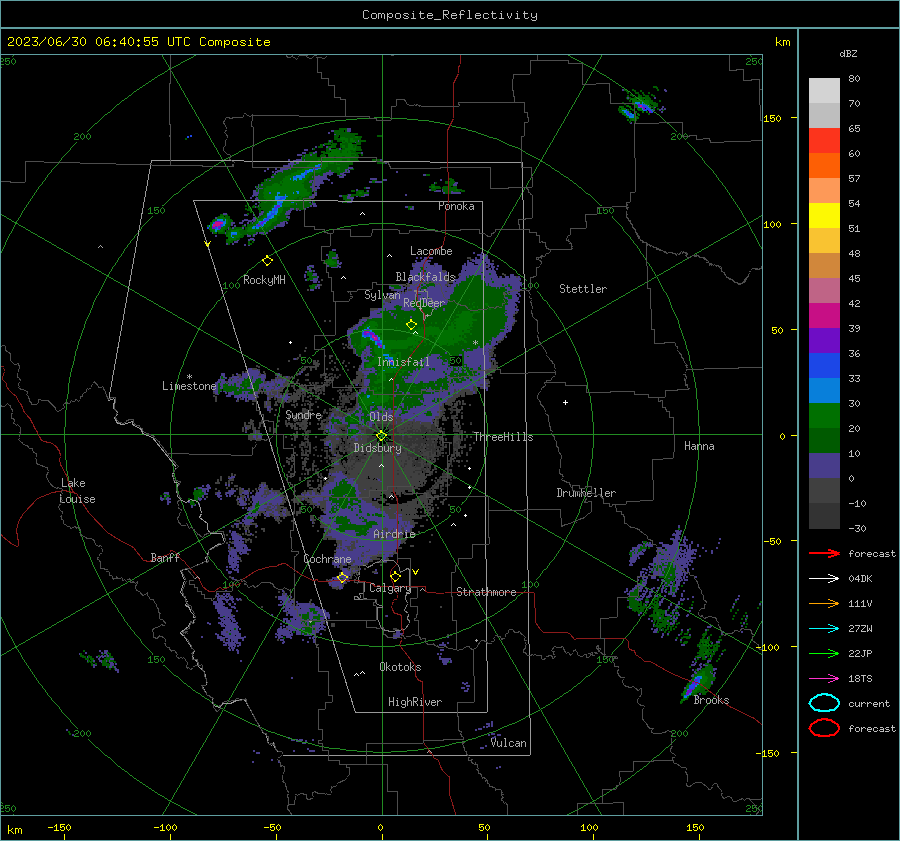This screenshot has width=900, height=841.
Task: Click the magenta storm cell northwest of Innisfail
Action: (x=373, y=338)
